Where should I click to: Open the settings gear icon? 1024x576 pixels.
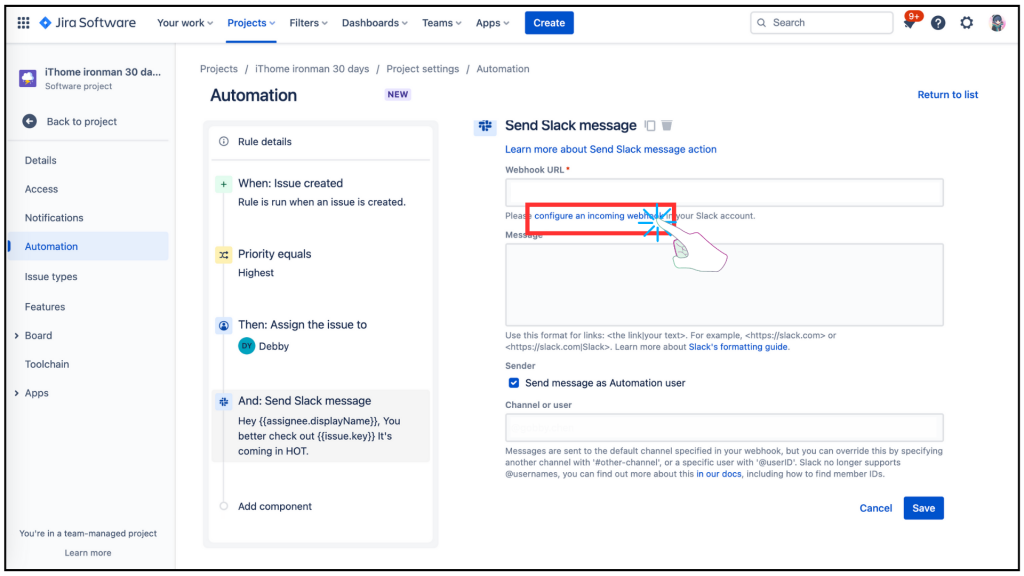click(x=967, y=23)
